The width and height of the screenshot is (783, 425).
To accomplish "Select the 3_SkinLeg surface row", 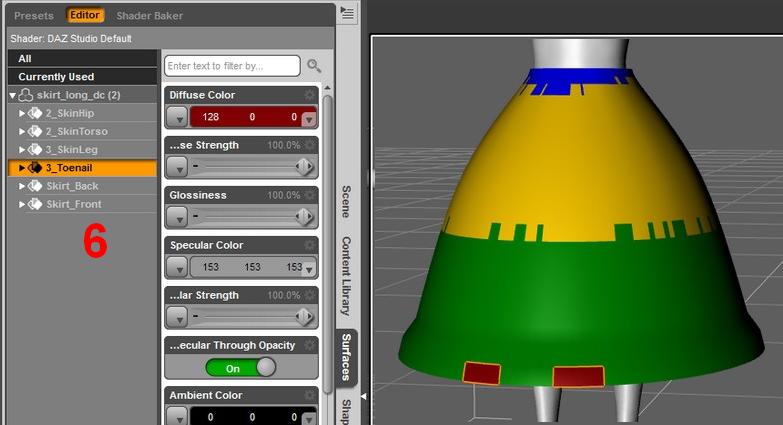I will 82,149.
